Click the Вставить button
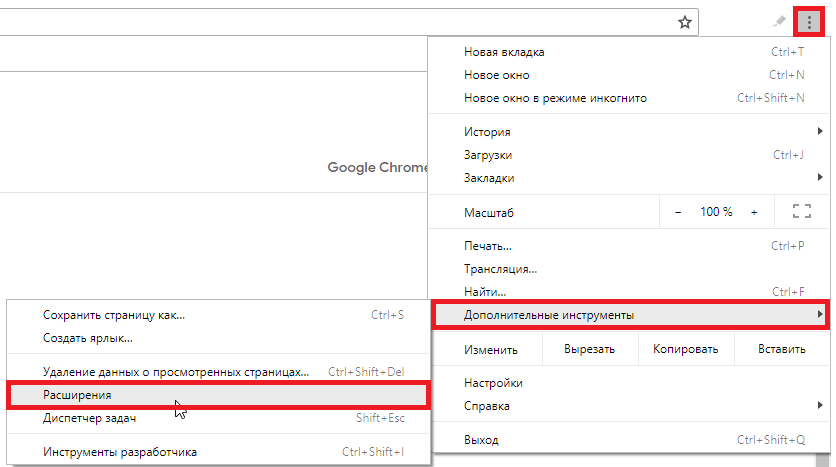The height and width of the screenshot is (467, 836). click(x=781, y=350)
